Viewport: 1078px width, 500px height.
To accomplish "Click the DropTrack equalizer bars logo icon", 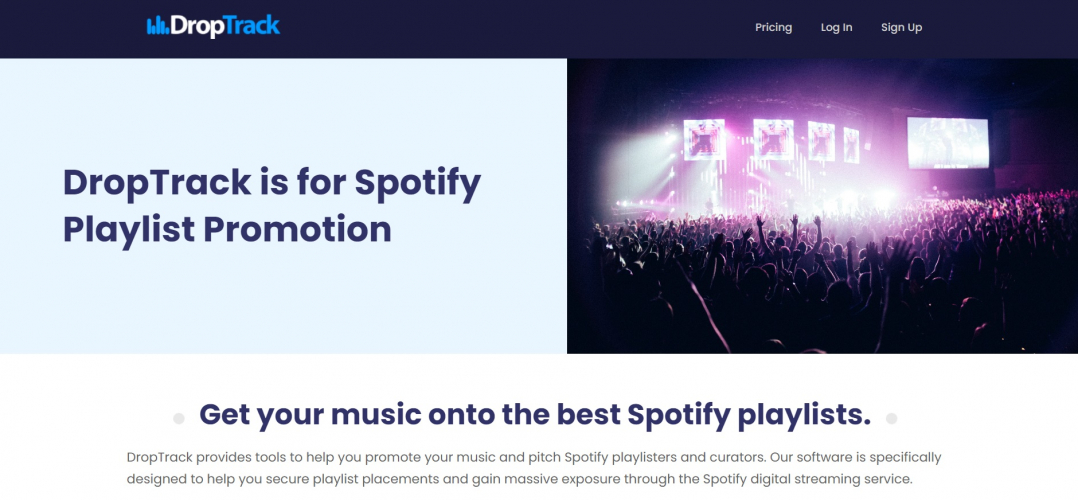I will 157,26.
